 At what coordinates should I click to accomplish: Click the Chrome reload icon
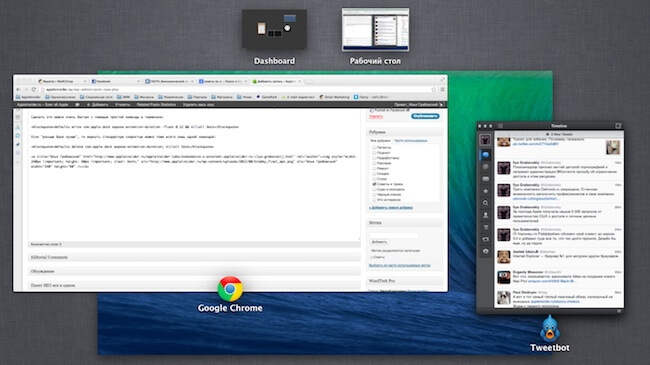click(34, 89)
